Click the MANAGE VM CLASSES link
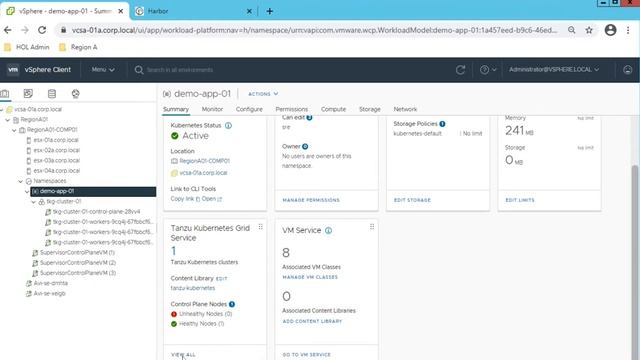Image resolution: width=640 pixels, height=360 pixels. (310, 277)
